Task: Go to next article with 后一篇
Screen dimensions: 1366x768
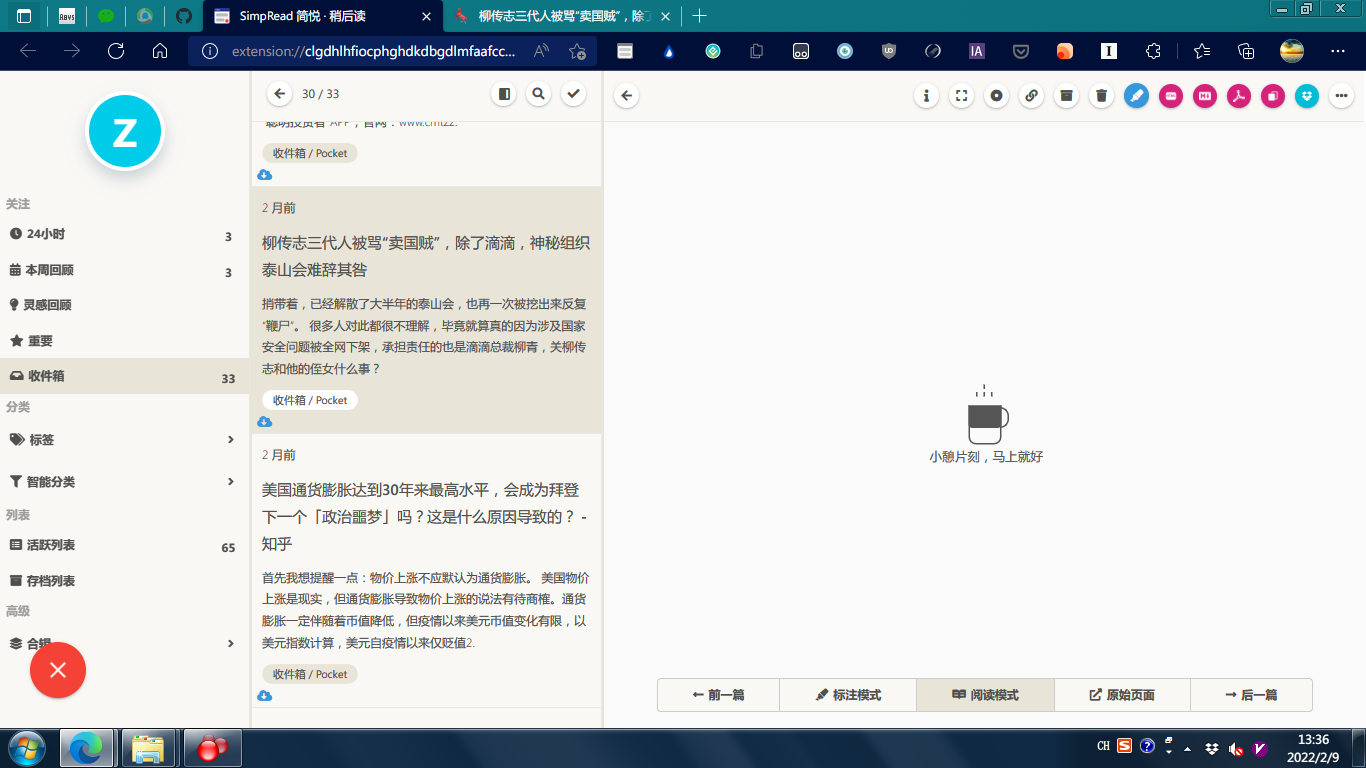Action: pos(1251,695)
